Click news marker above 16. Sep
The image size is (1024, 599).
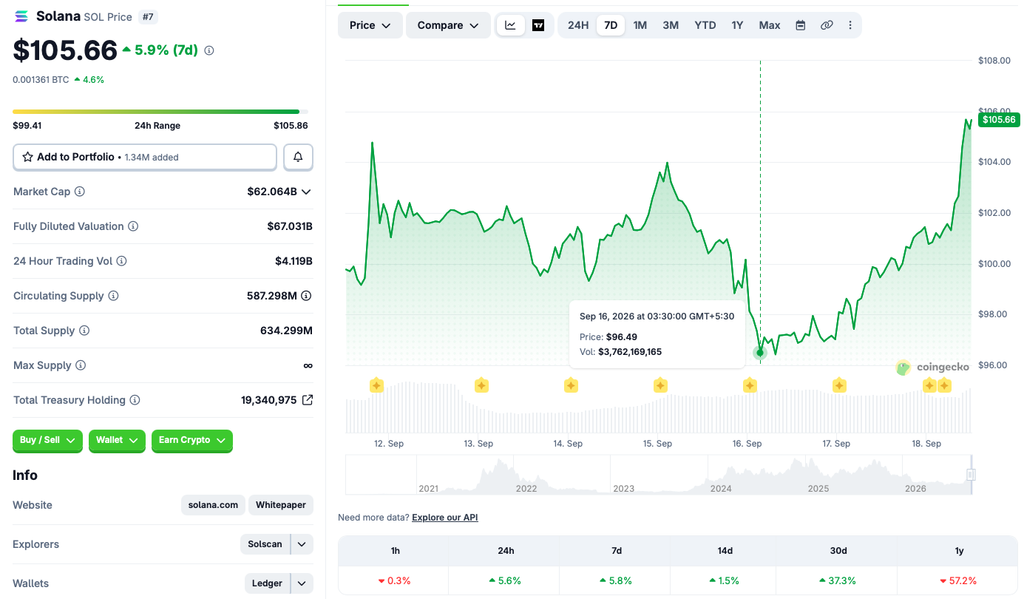point(750,385)
